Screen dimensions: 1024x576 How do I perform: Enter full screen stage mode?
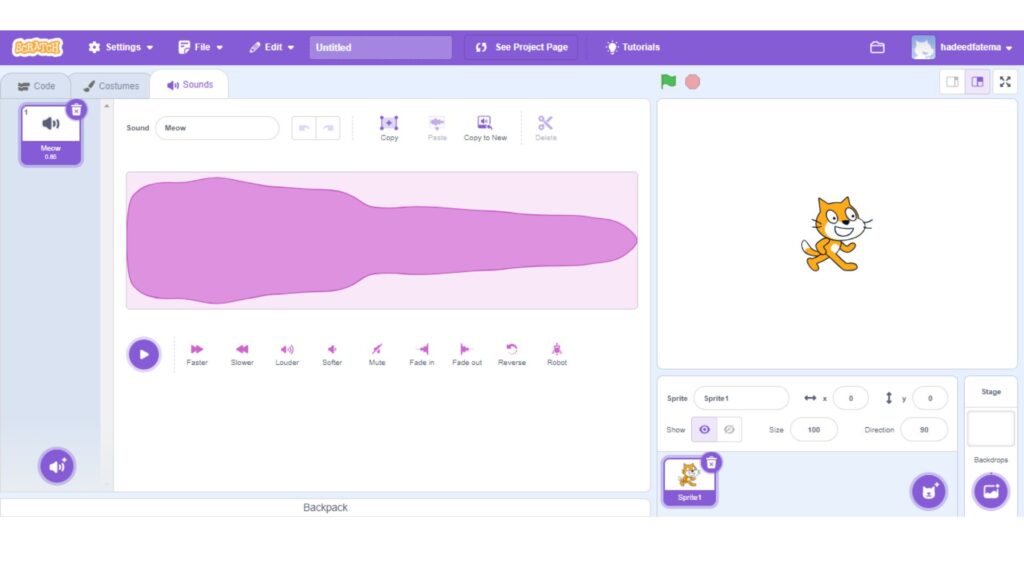[1005, 82]
